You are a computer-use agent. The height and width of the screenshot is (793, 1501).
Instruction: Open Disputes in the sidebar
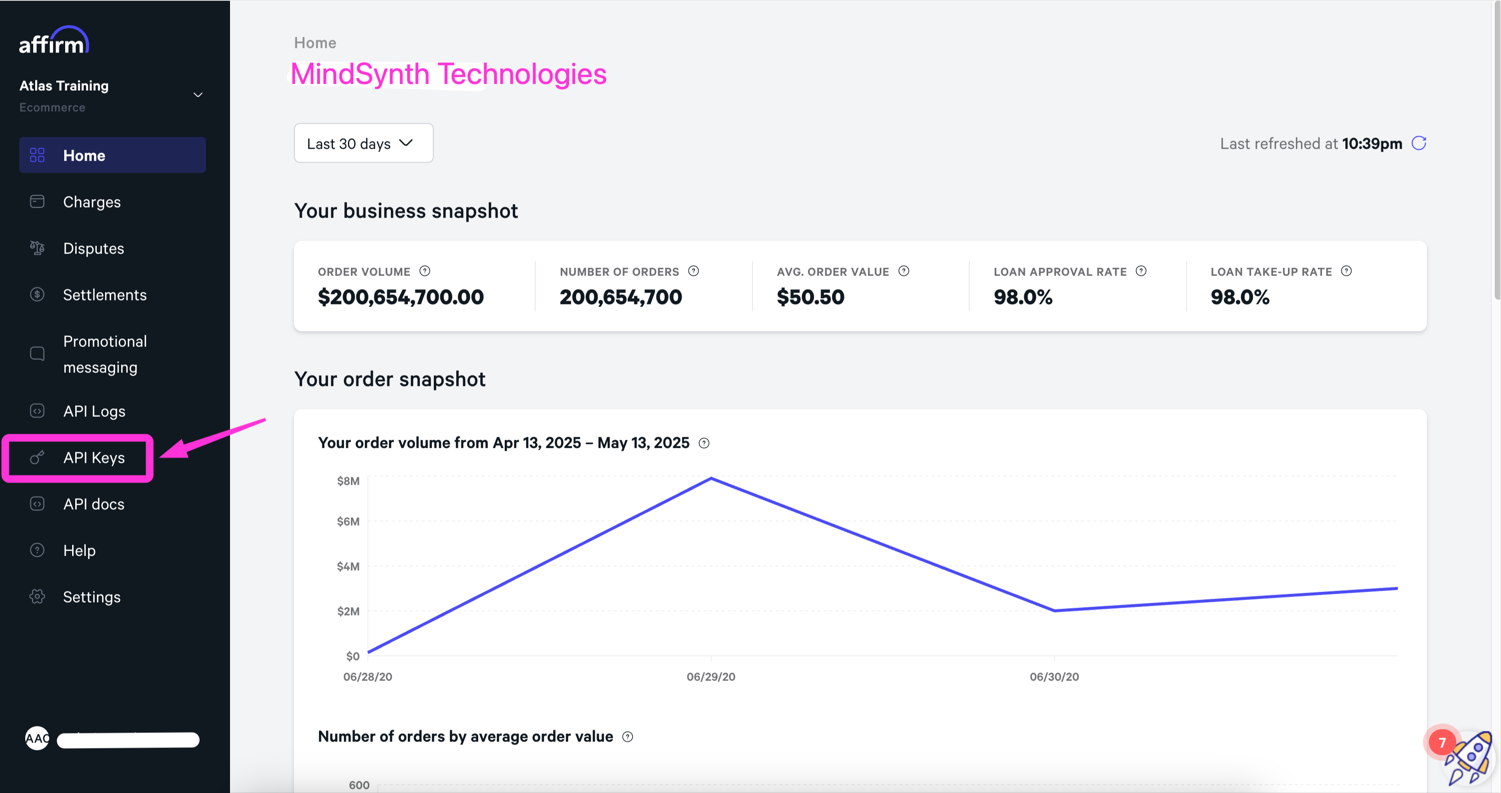click(93, 248)
